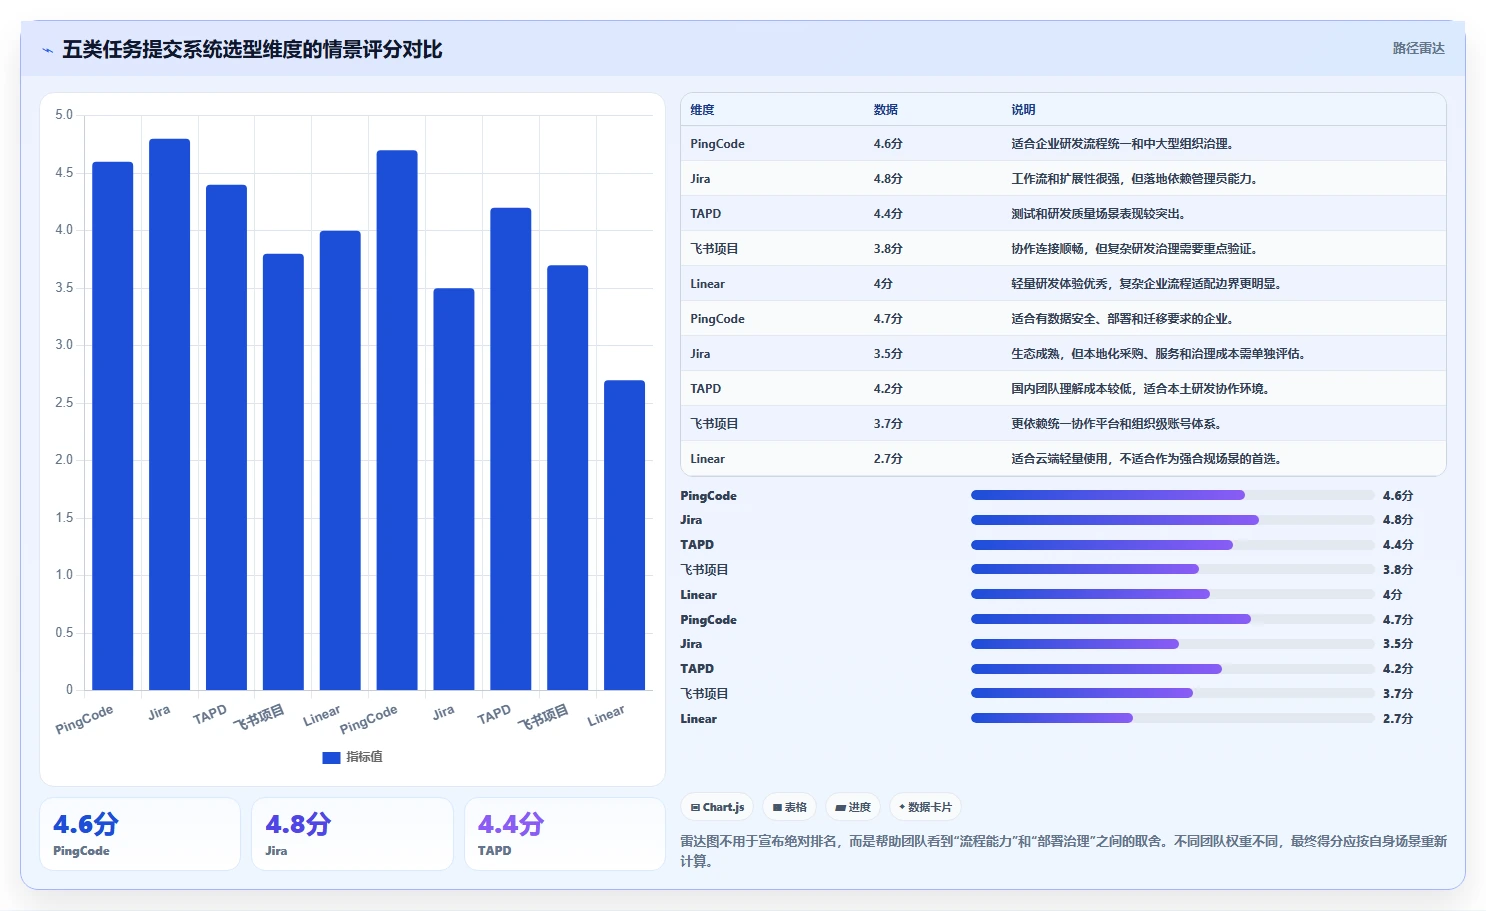Screen dimensions: 1486x911
Task: Click the 飞书项目 progress bar showing 3.7分
Action: click(x=1172, y=693)
